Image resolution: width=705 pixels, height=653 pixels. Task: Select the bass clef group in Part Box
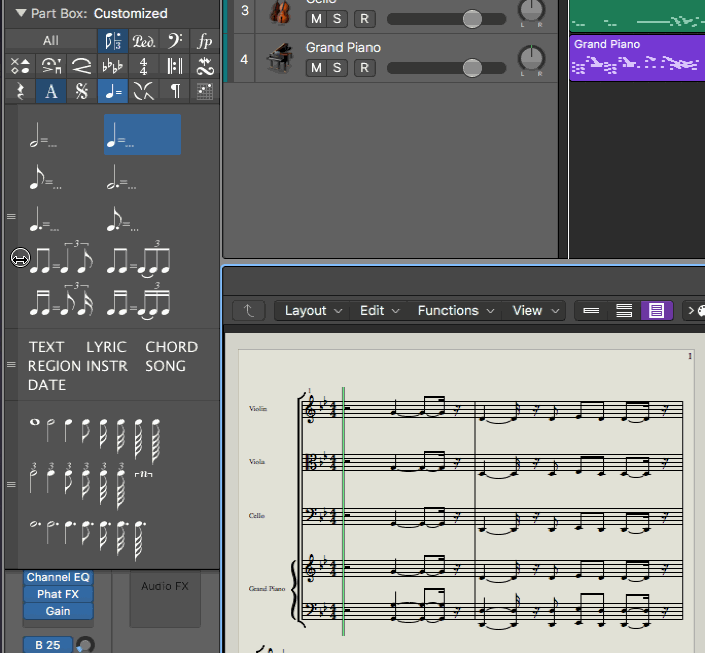coord(174,41)
